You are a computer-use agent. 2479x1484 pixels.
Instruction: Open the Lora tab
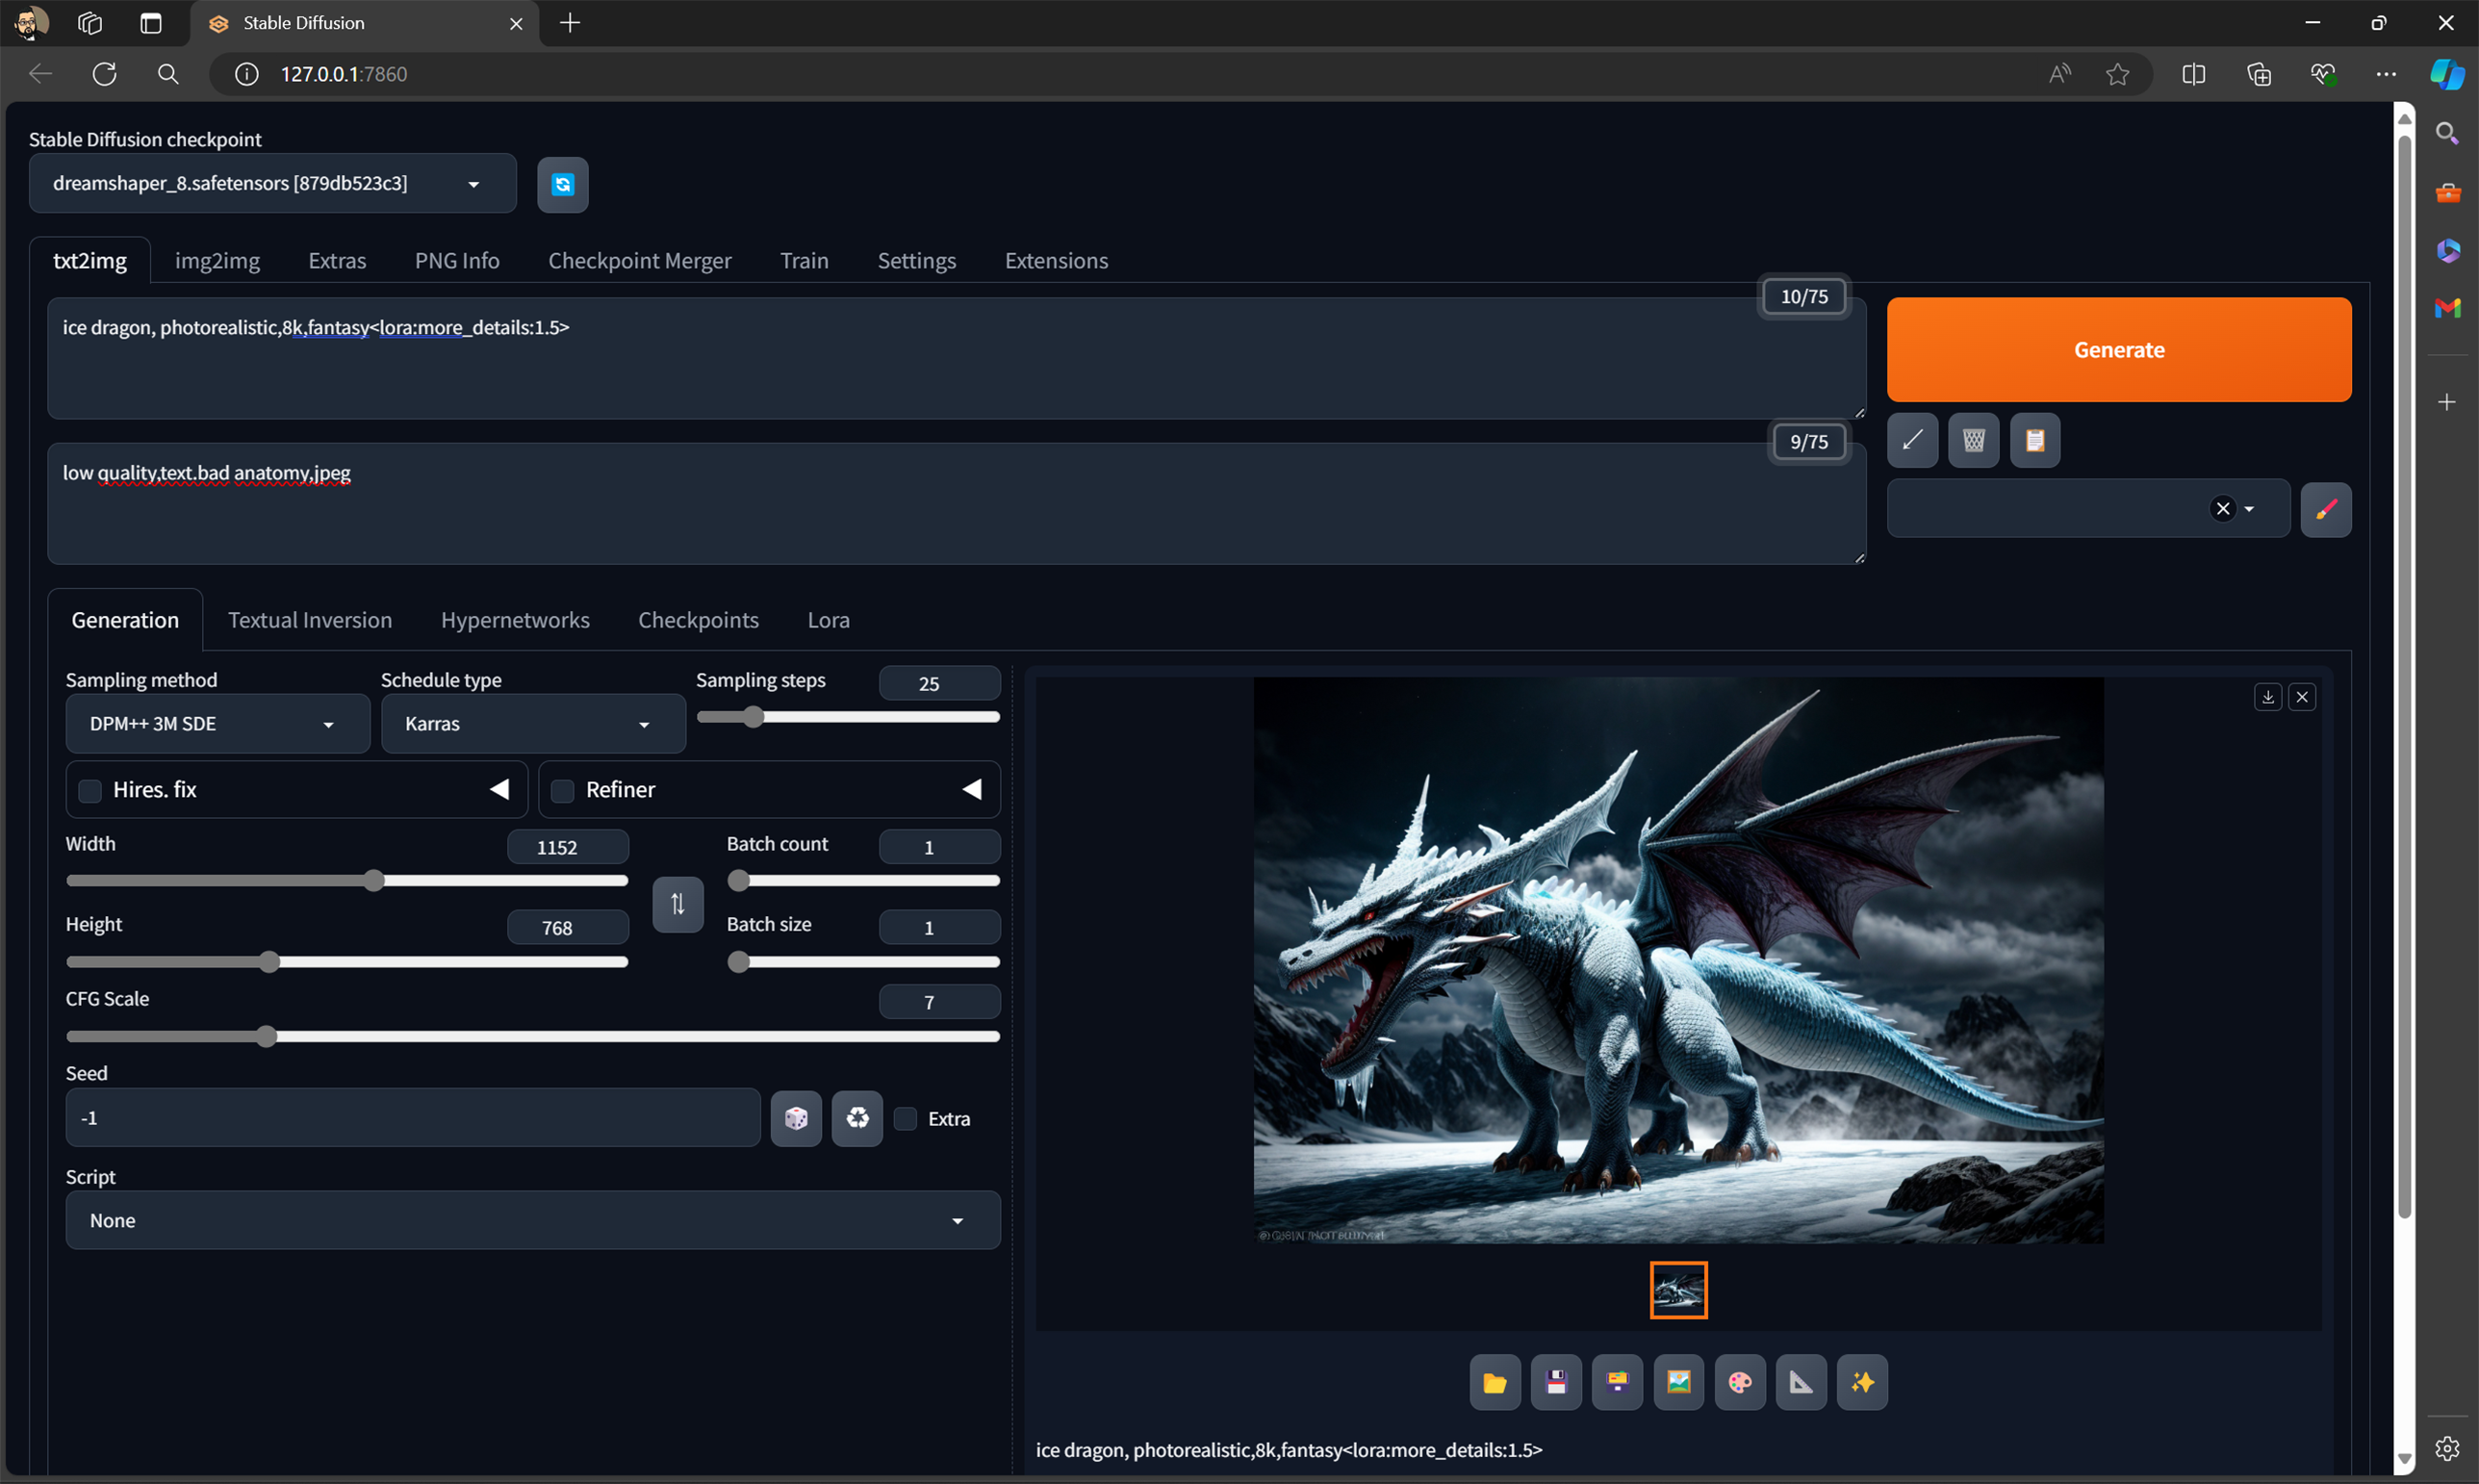(x=828, y=620)
